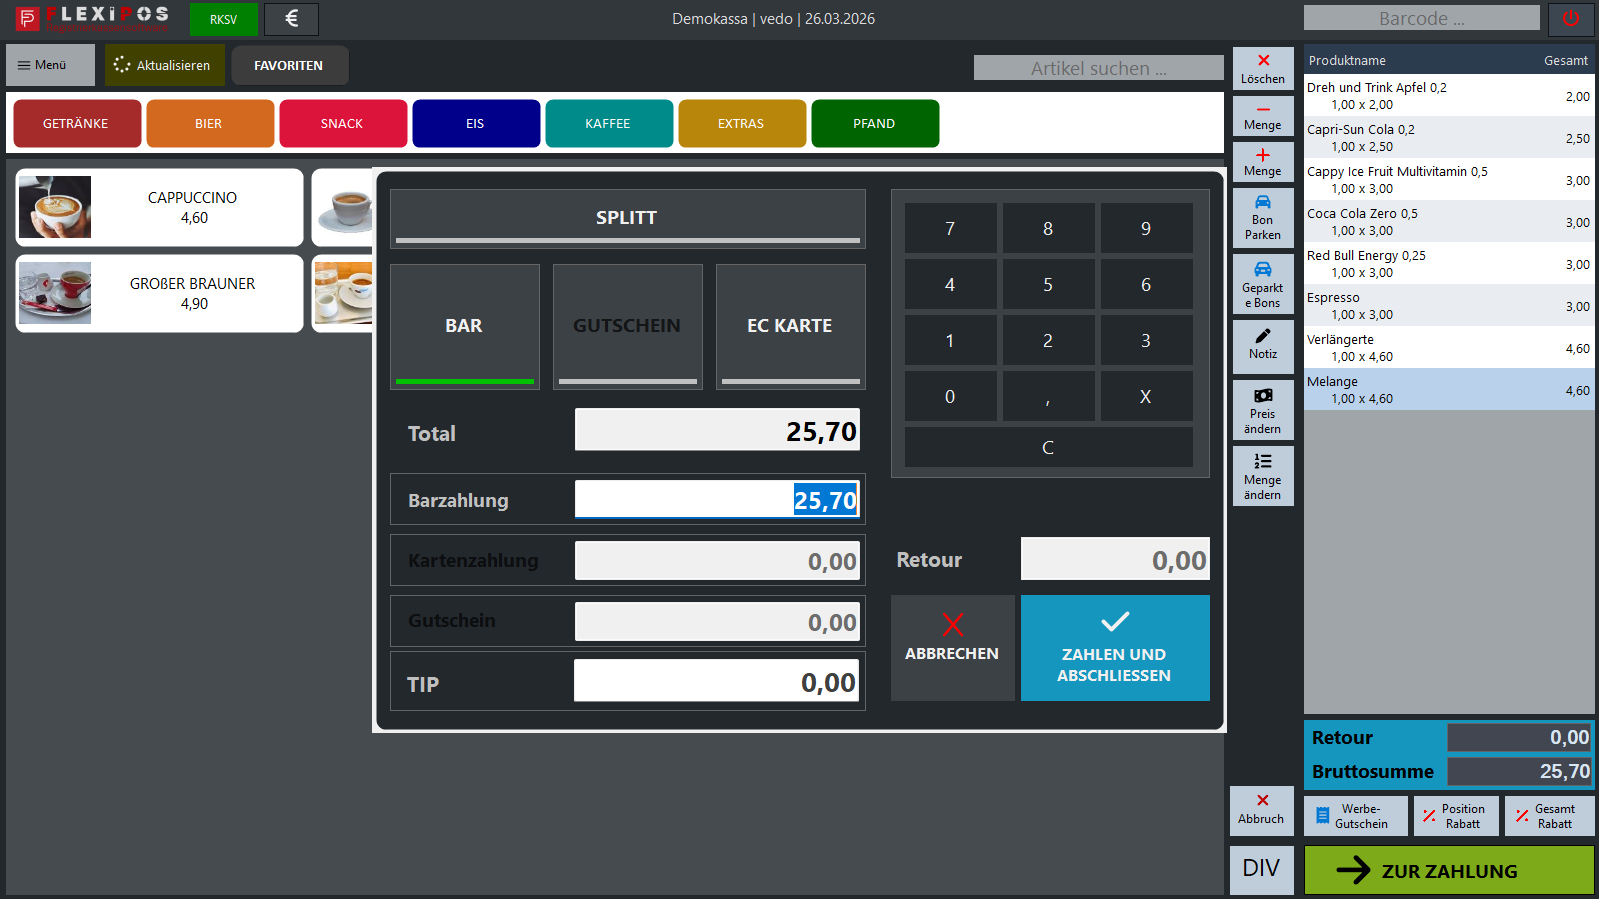The image size is (1599, 899).
Task: Select EC KARTE payment method
Action: pos(790,326)
